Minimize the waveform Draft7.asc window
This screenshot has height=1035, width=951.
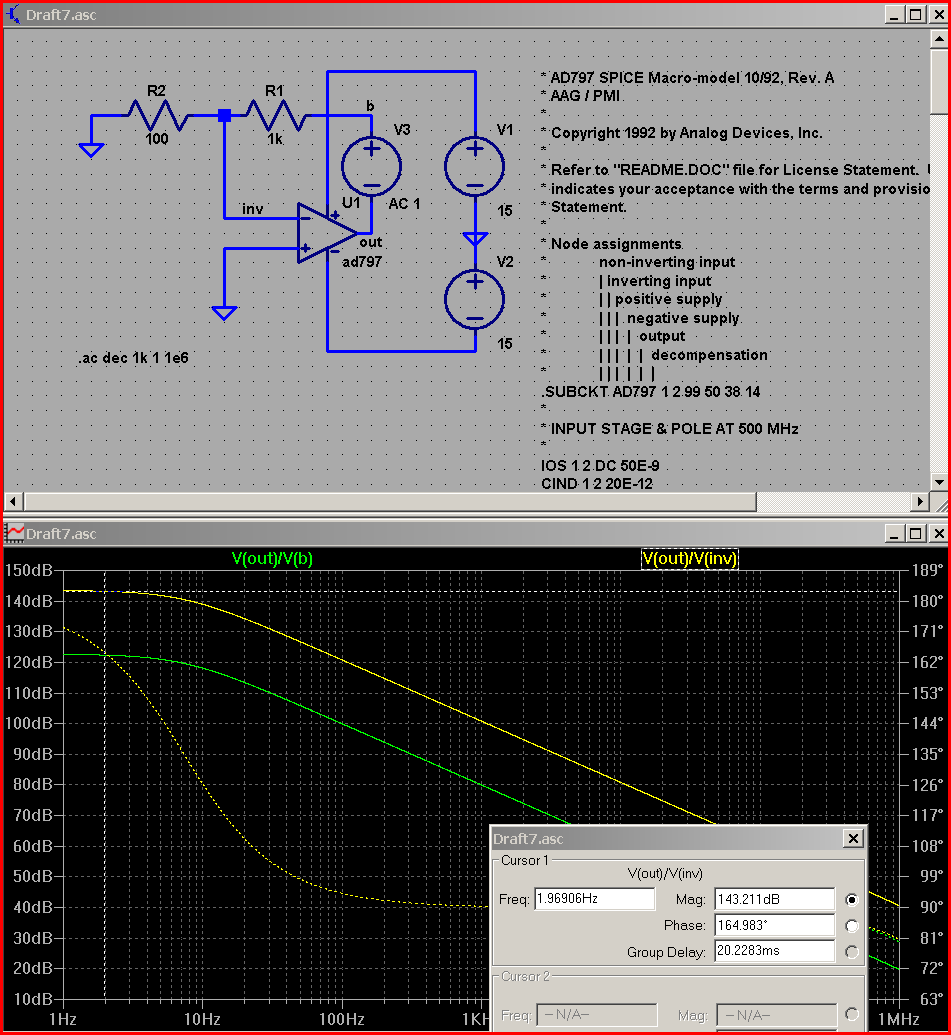tap(894, 533)
